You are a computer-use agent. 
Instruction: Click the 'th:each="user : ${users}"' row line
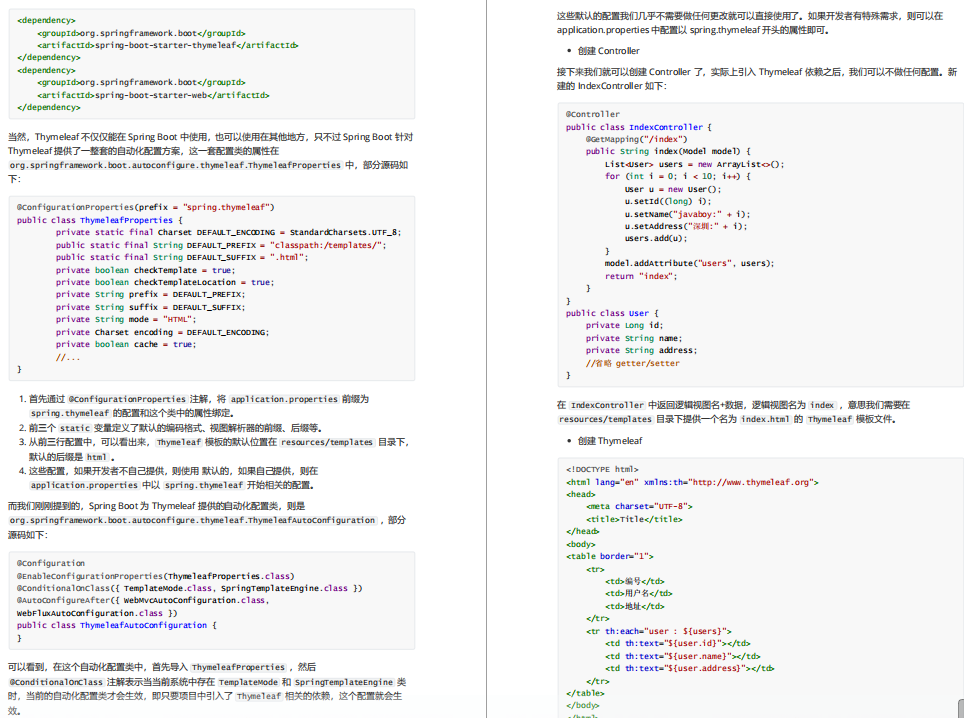658,631
